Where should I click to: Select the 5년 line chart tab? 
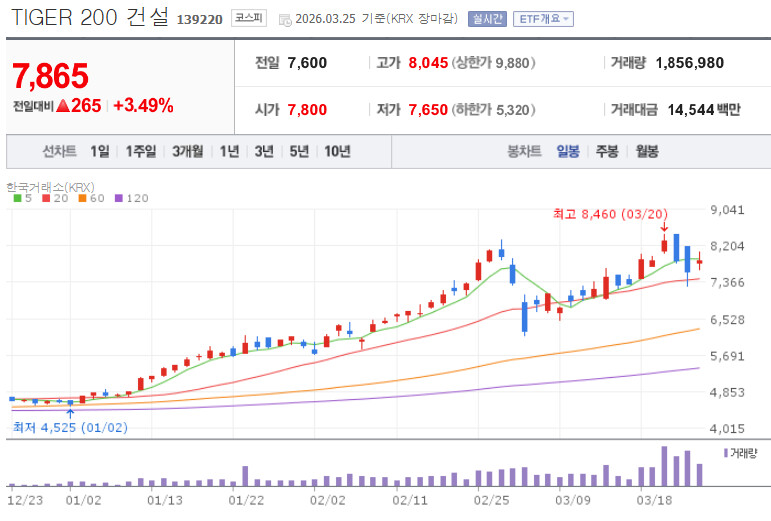(x=299, y=151)
